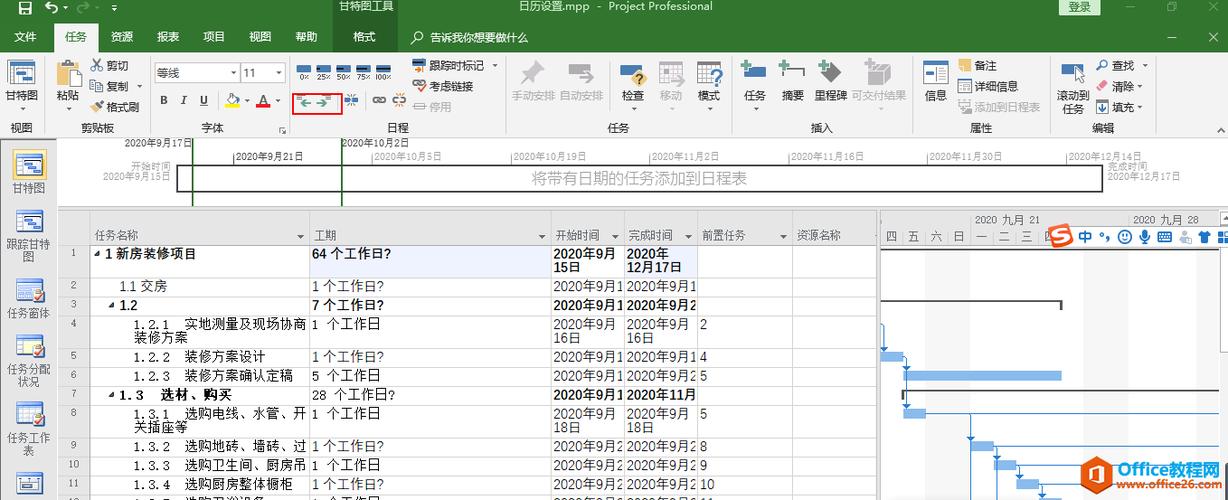The height and width of the screenshot is (500, 1228).
Task: Mark task 0% complete
Action: pyautogui.click(x=304, y=72)
